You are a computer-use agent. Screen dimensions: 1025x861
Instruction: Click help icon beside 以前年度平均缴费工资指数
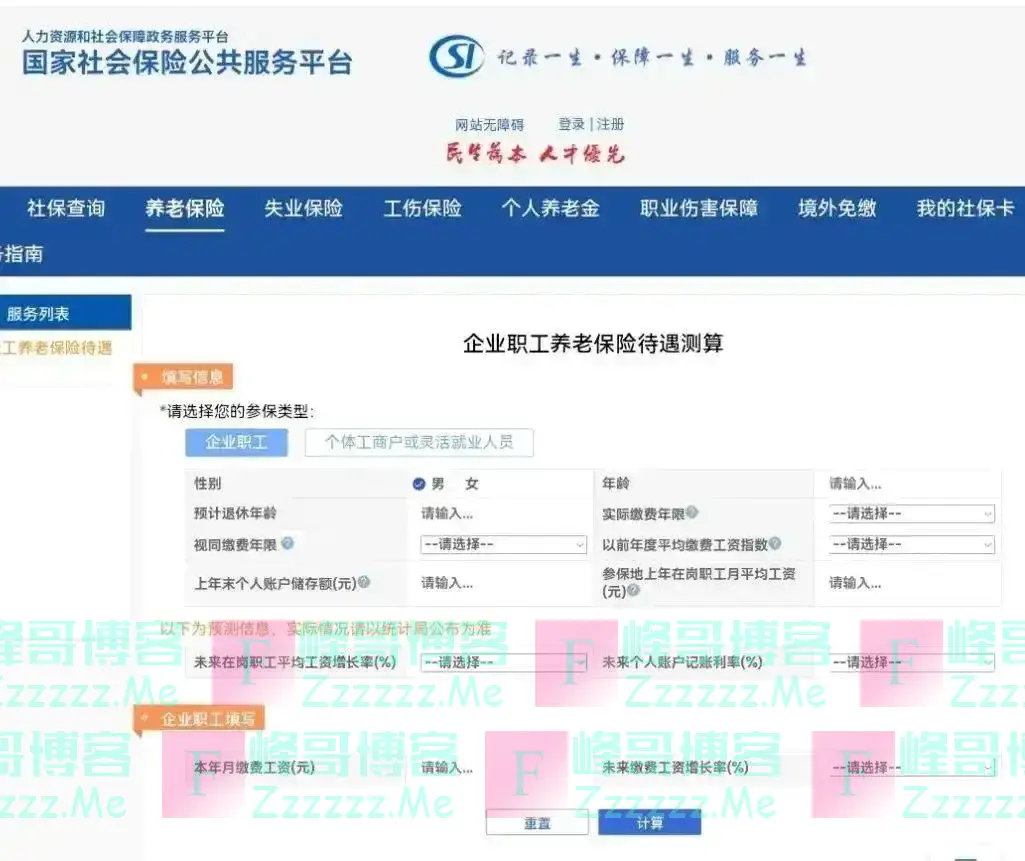pyautogui.click(x=775, y=543)
